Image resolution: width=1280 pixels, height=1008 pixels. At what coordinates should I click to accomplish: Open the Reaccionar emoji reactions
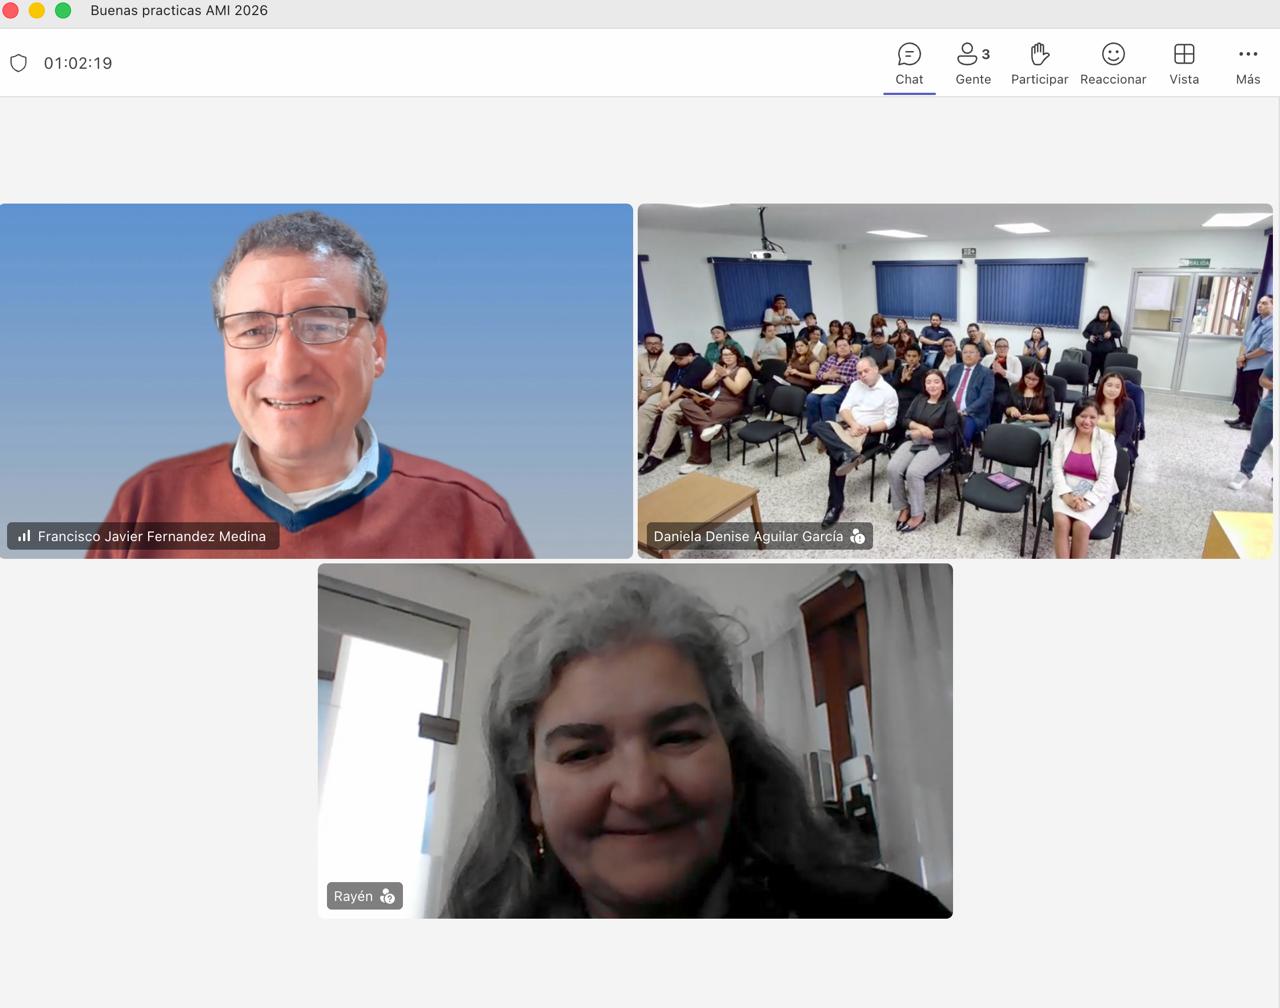tap(1113, 64)
